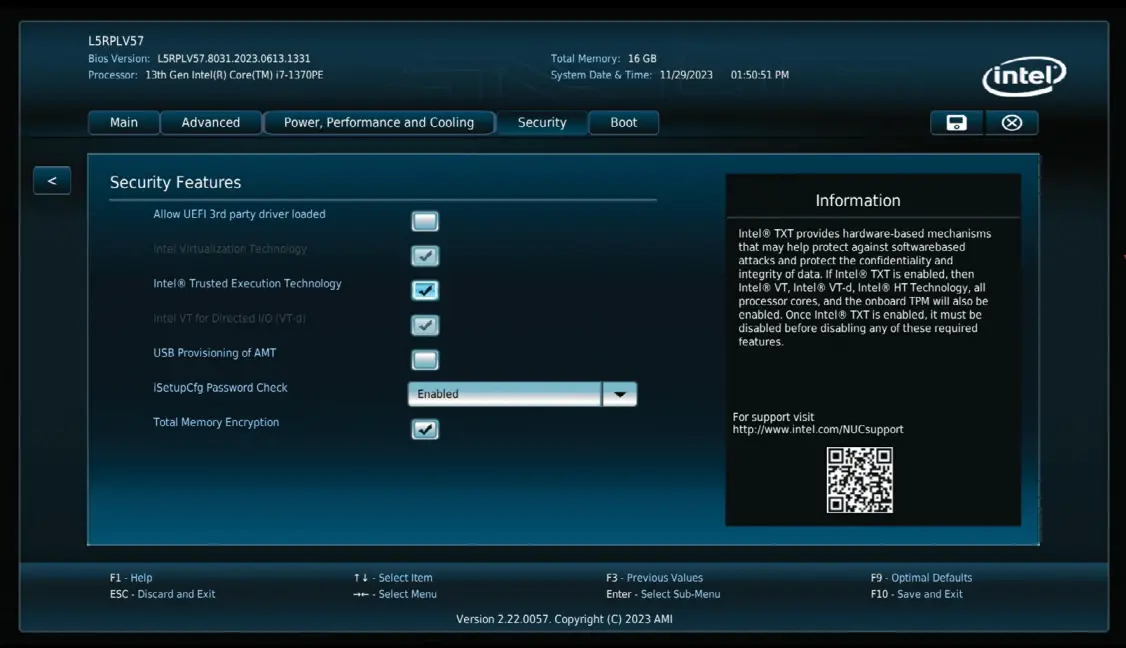Click the NUCsupport URL link
Viewport: 1126px width, 648px height.
[818, 430]
